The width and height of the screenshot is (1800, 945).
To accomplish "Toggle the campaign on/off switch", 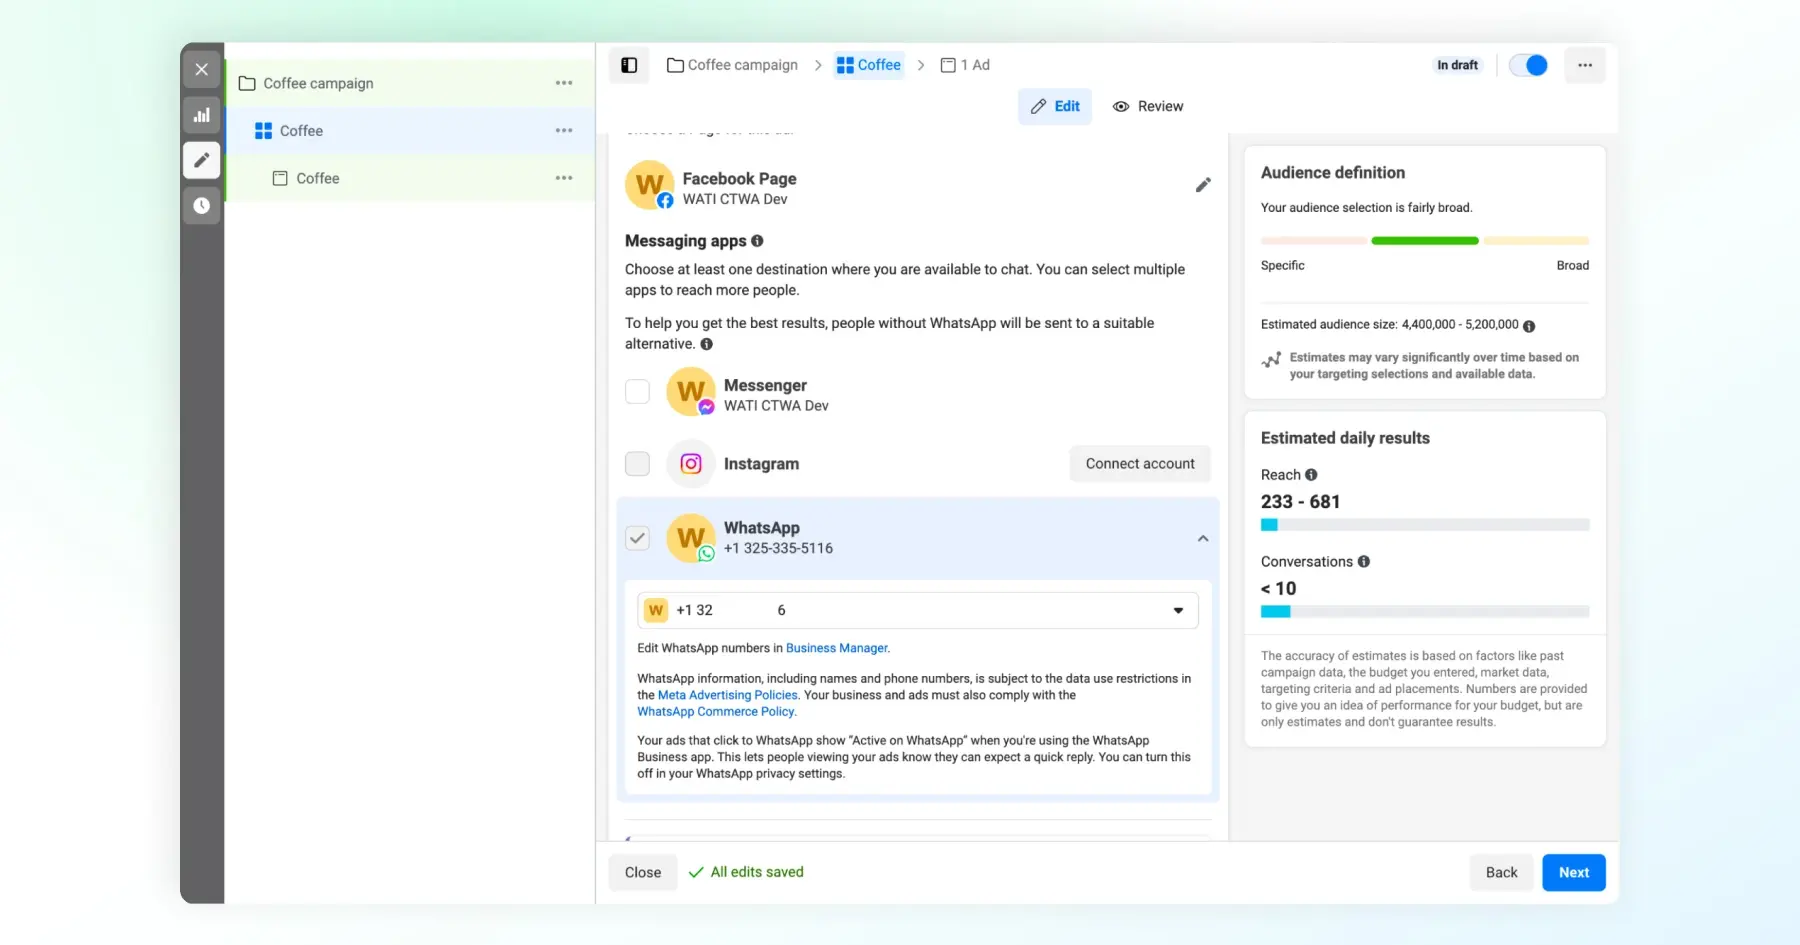I will point(1528,65).
